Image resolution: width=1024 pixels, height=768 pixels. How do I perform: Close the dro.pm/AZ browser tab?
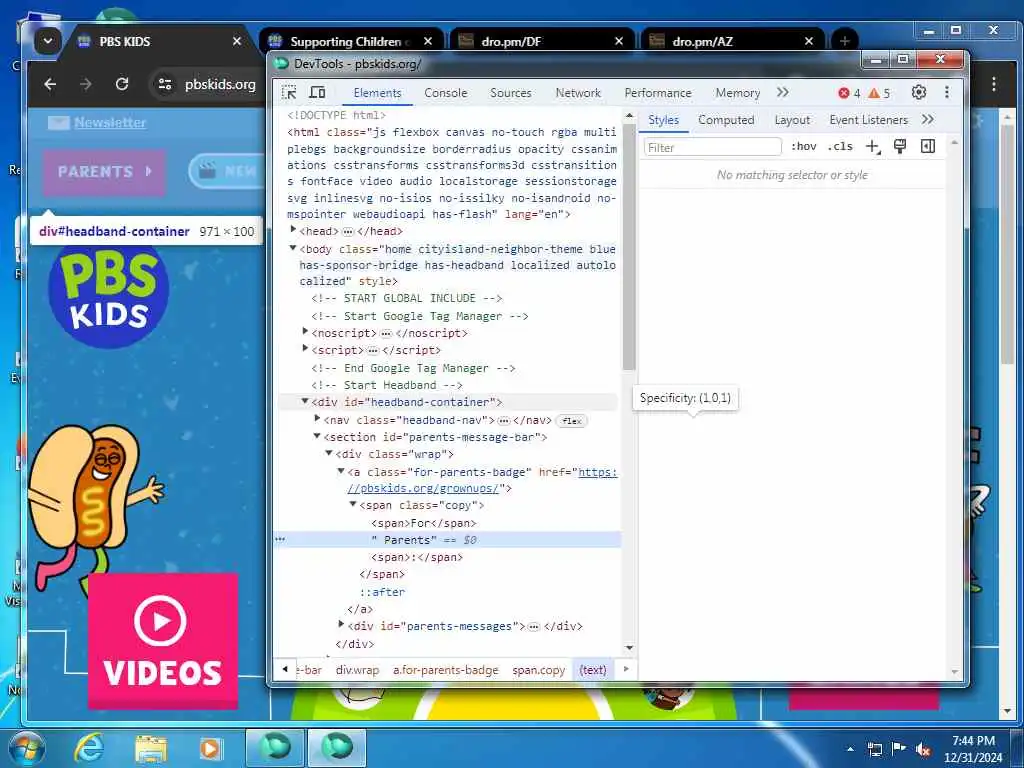808,41
